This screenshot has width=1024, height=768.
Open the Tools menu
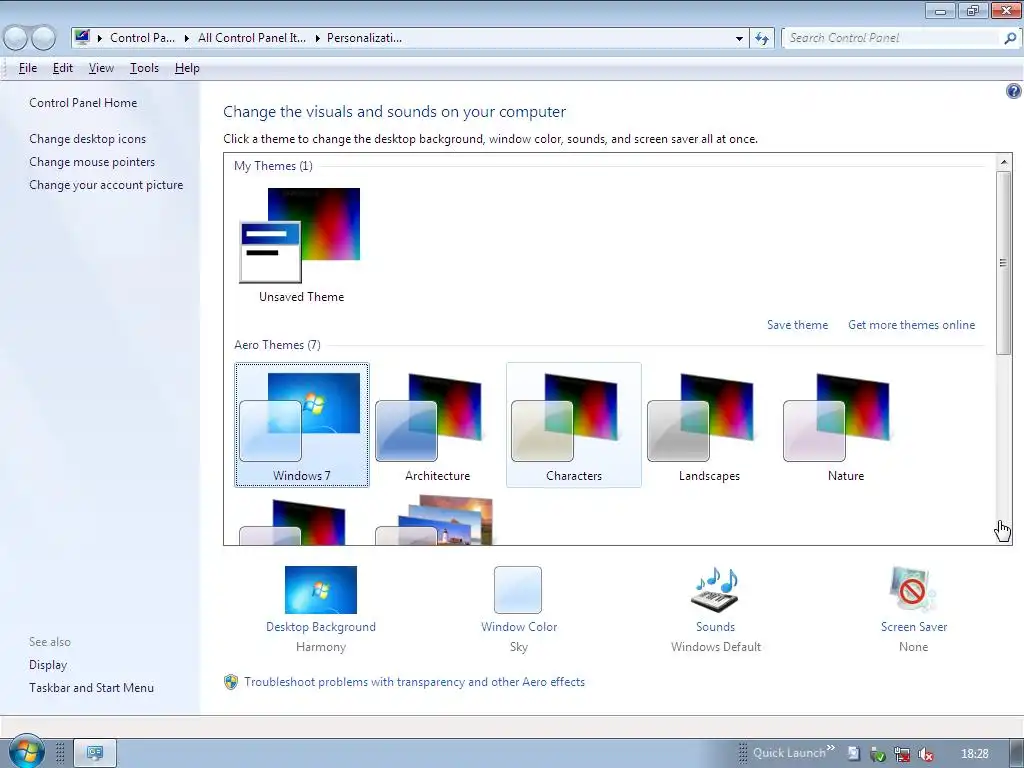(144, 68)
